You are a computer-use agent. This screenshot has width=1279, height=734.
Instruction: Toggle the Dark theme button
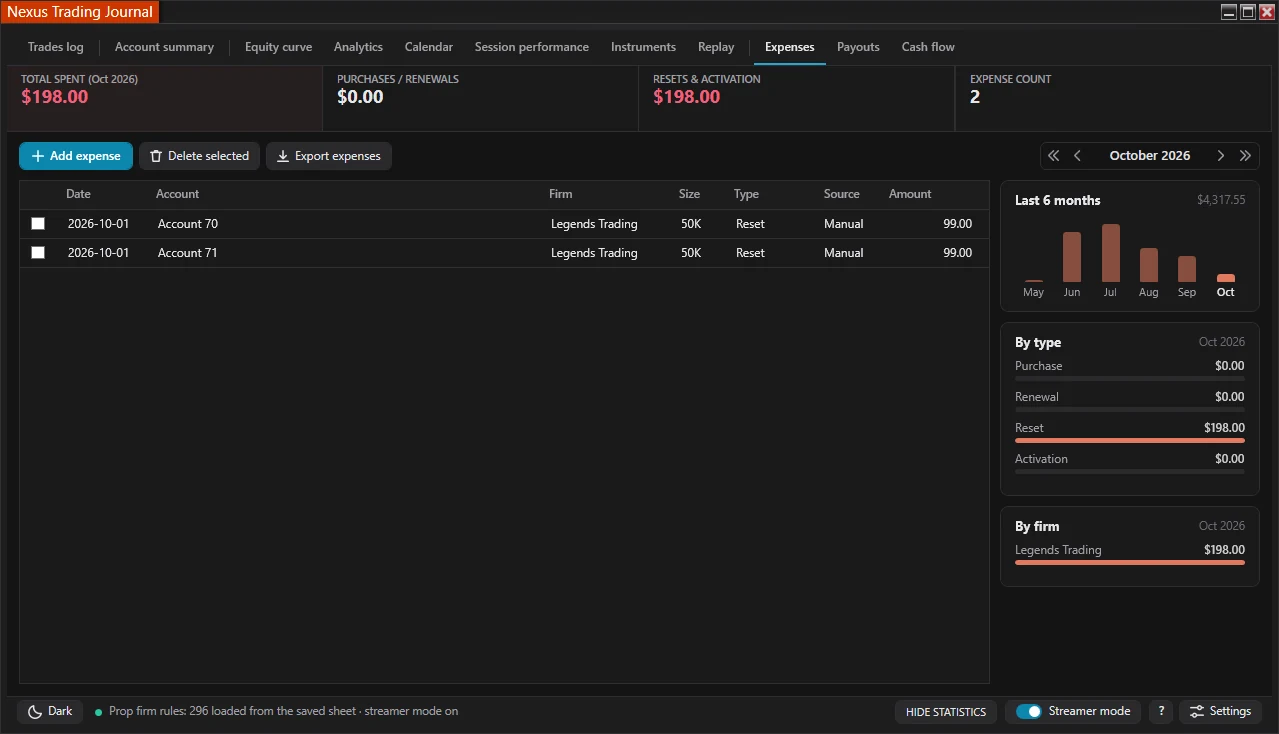[50, 712]
